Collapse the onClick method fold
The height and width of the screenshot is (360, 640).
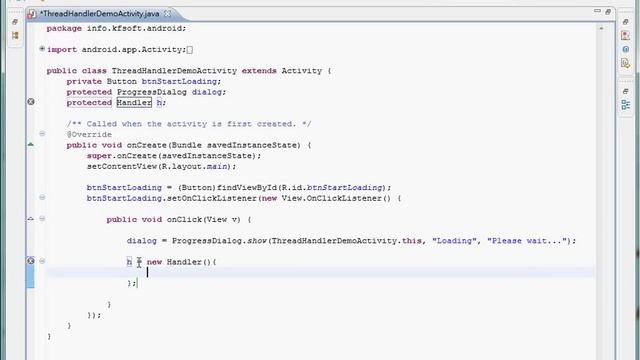tap(42, 218)
